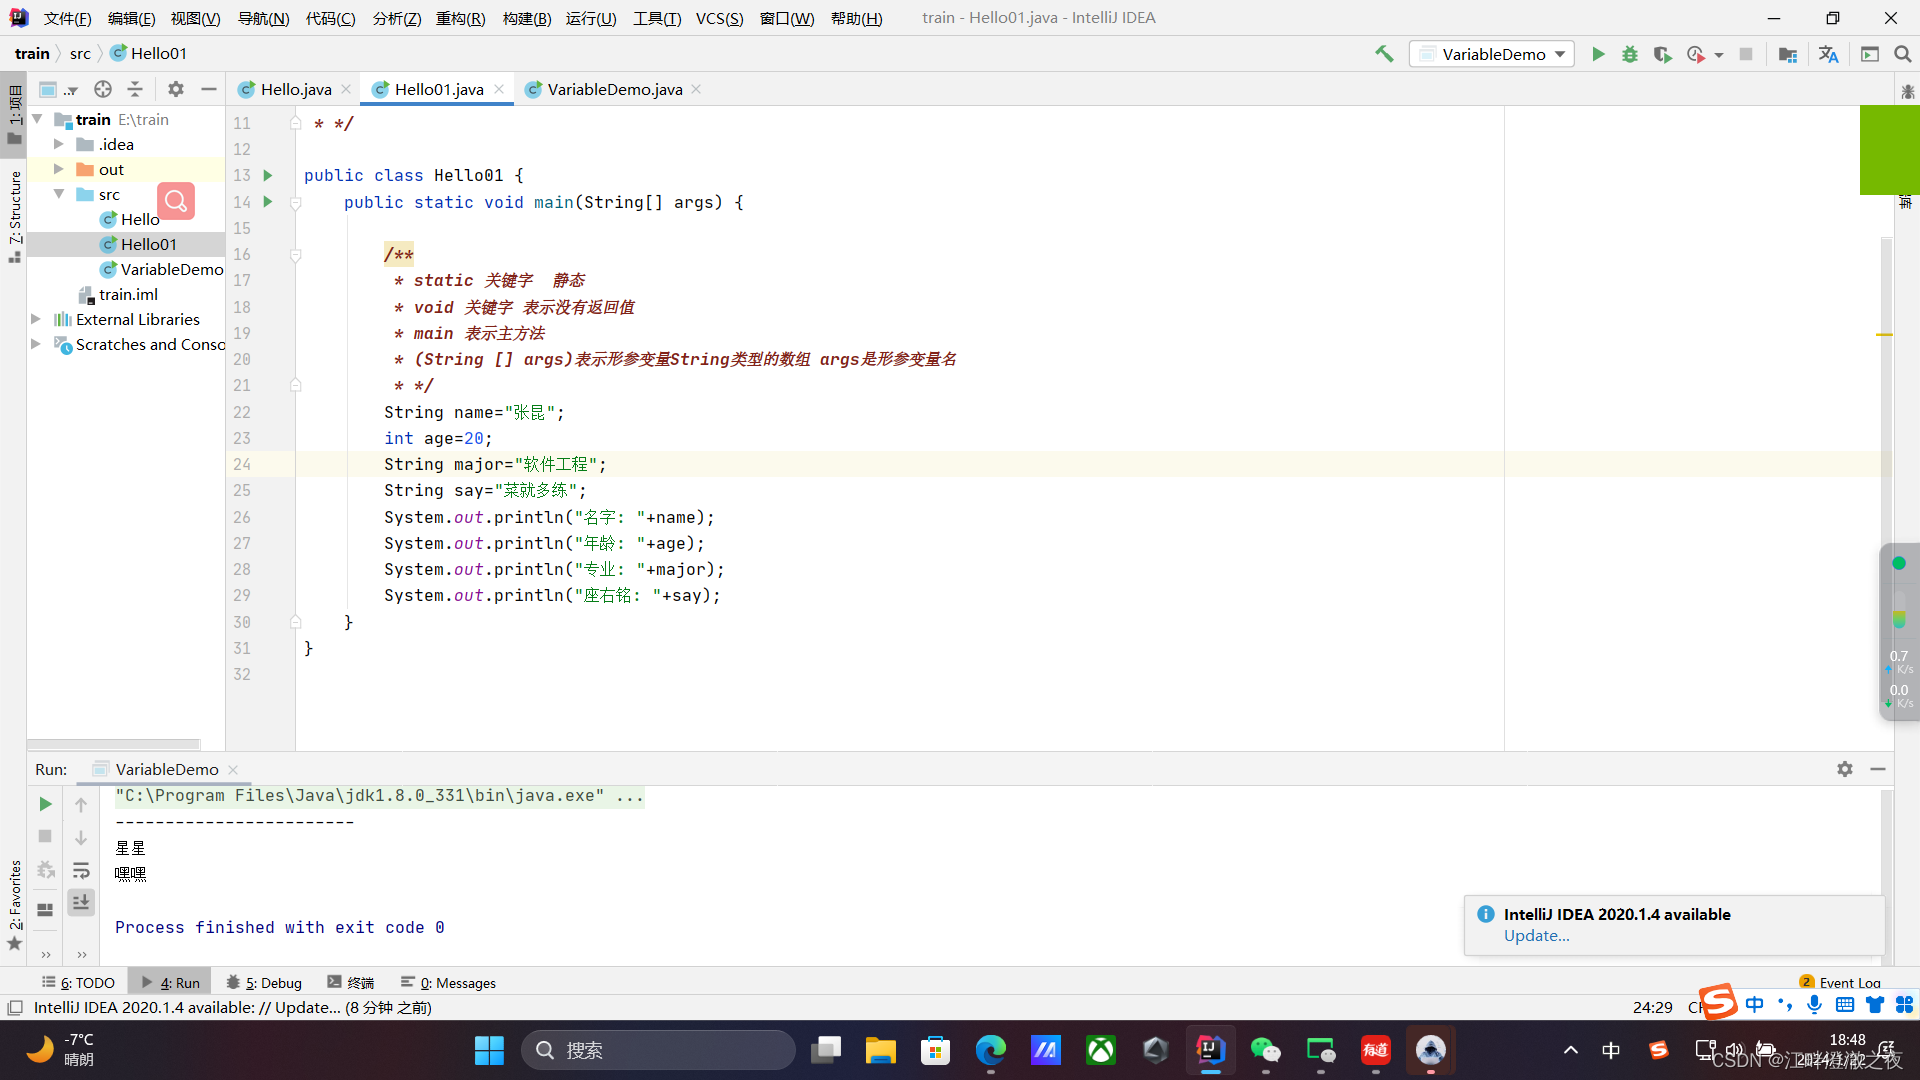
Task: Open Search Everywhere magnifier icon
Action: (1902, 54)
